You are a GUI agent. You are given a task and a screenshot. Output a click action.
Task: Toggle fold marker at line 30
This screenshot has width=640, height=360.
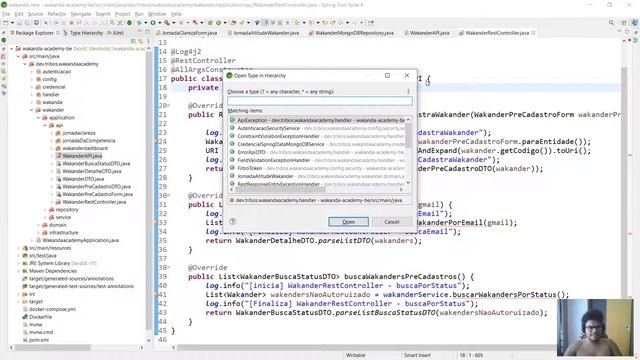pyautogui.click(x=169, y=196)
